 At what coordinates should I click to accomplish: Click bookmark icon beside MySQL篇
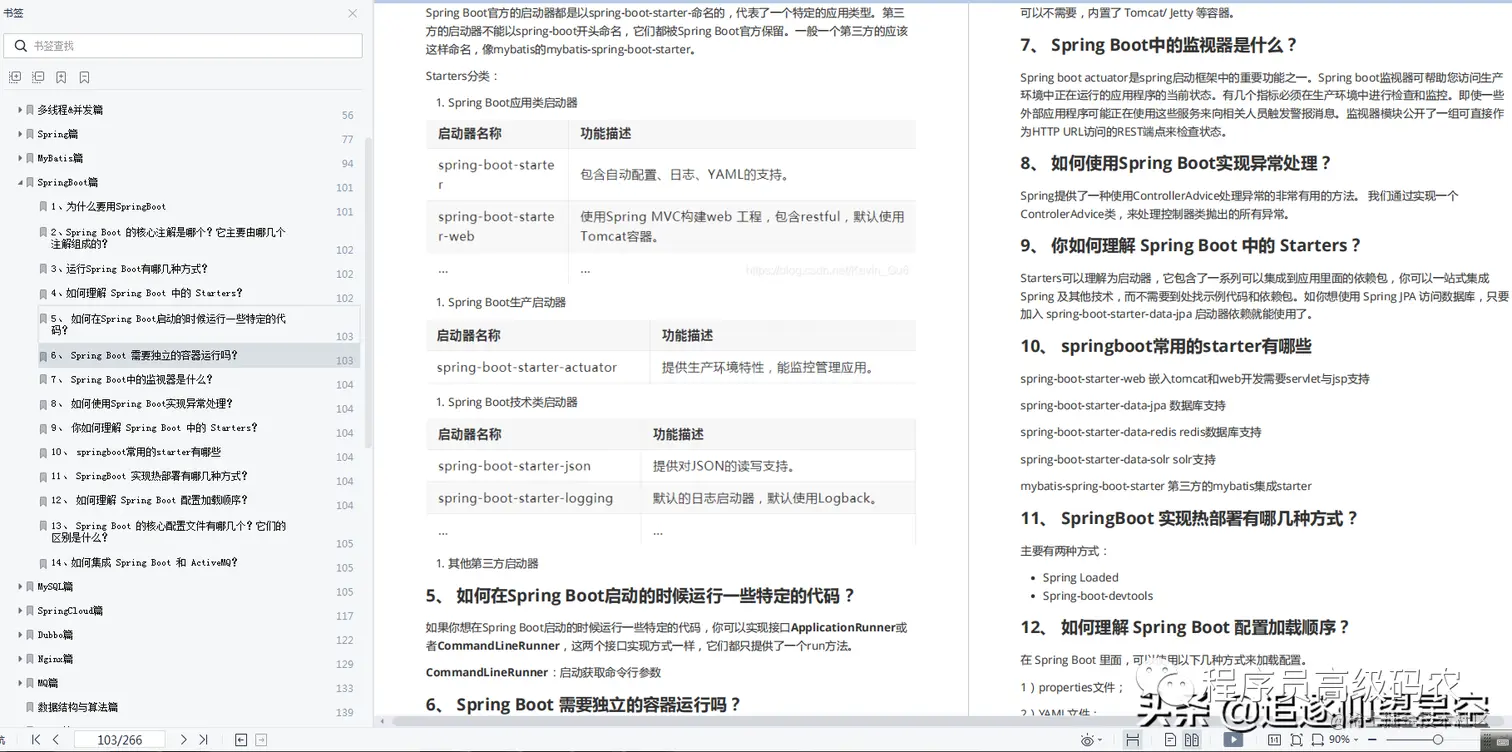30,586
